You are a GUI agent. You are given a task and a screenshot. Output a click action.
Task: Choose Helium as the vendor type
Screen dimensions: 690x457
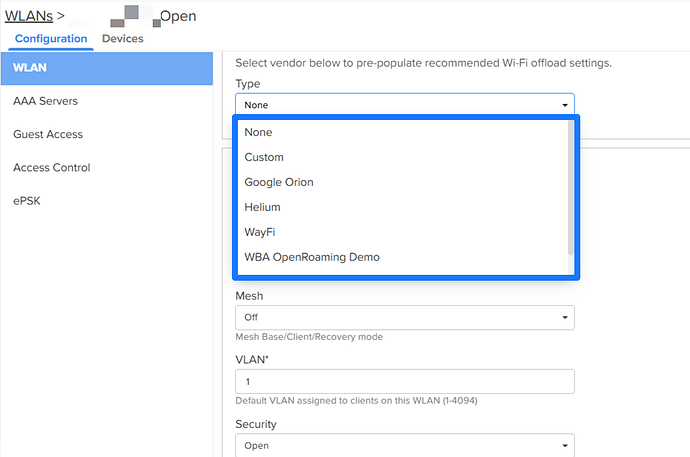click(262, 207)
